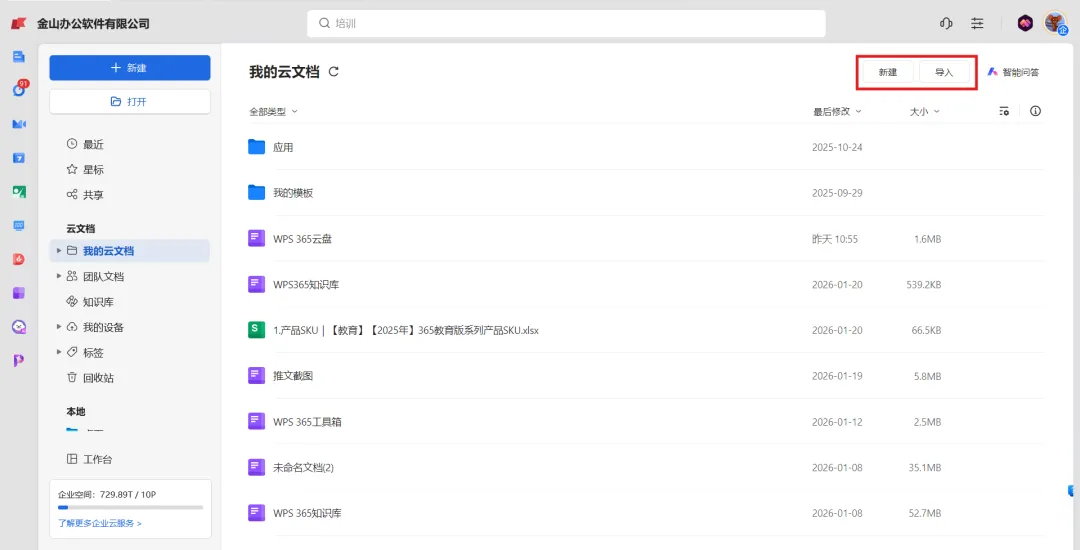The image size is (1080, 550).
Task: Expand the 团队文档 tree arrow
Action: [59, 276]
